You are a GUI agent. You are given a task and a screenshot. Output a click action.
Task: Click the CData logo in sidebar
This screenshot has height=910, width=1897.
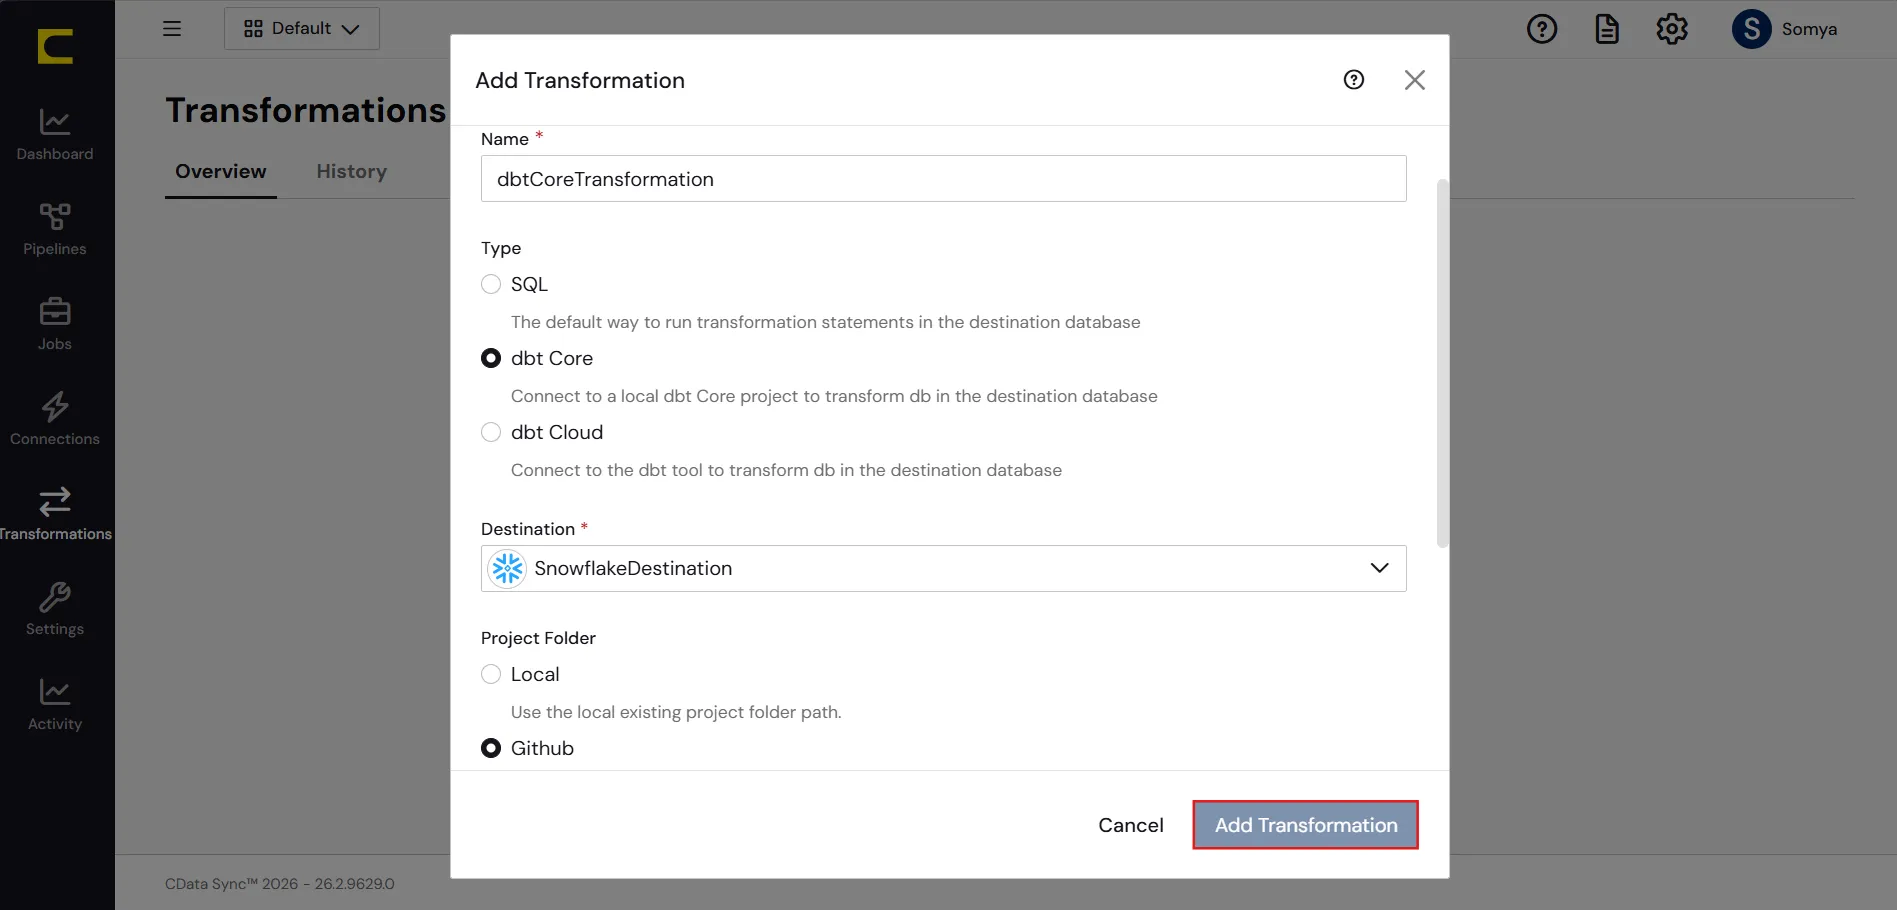[x=55, y=46]
